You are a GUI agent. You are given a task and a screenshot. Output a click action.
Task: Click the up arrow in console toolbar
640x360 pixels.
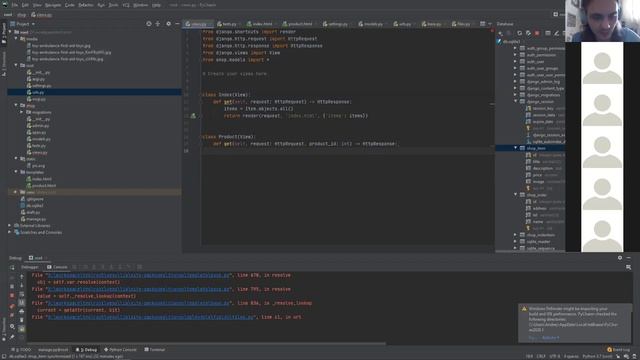pos(22,277)
